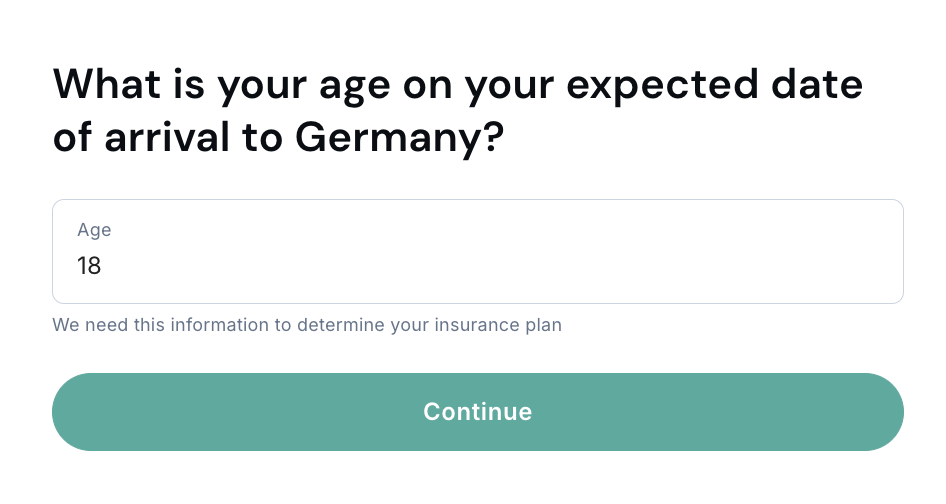Click the Continue button
This screenshot has height=504, width=946.
point(477,412)
